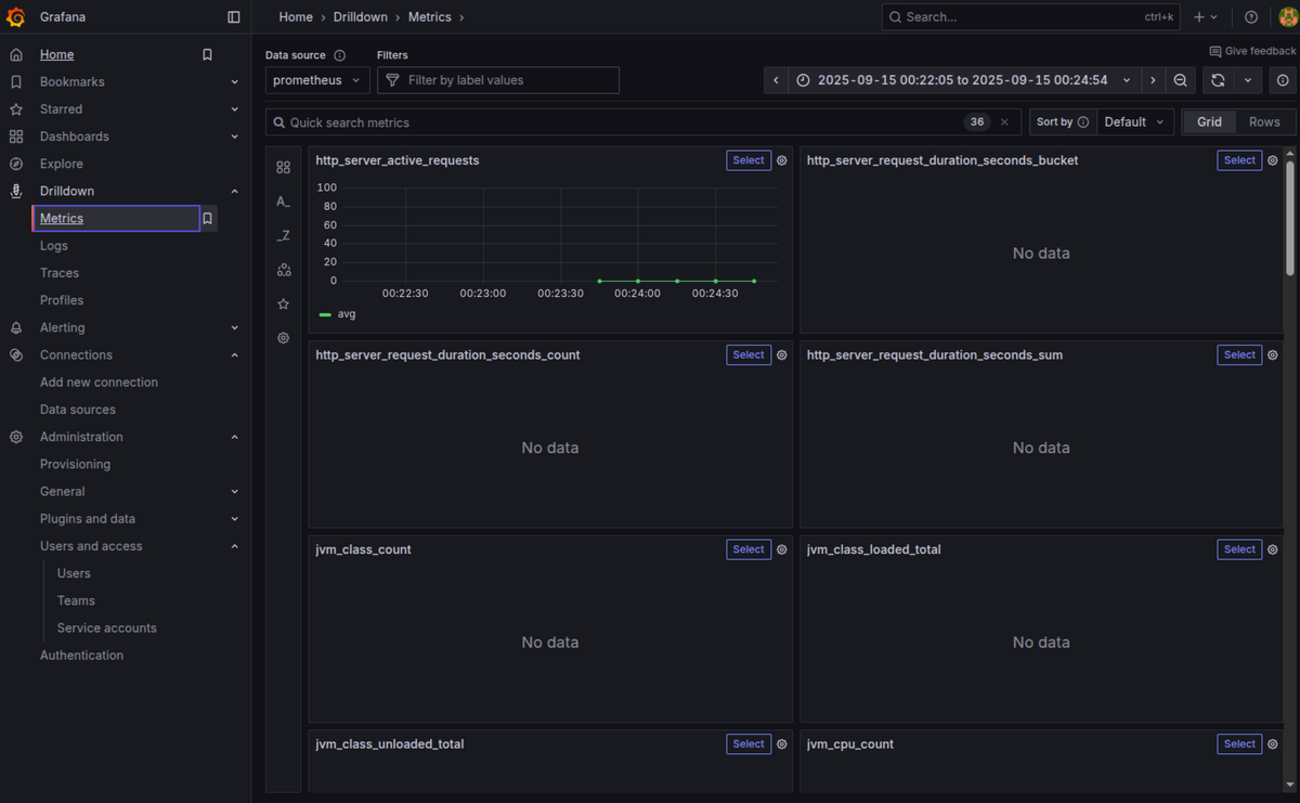Expand the Bookmarks section chevron
The image size is (1300, 803).
pos(234,82)
